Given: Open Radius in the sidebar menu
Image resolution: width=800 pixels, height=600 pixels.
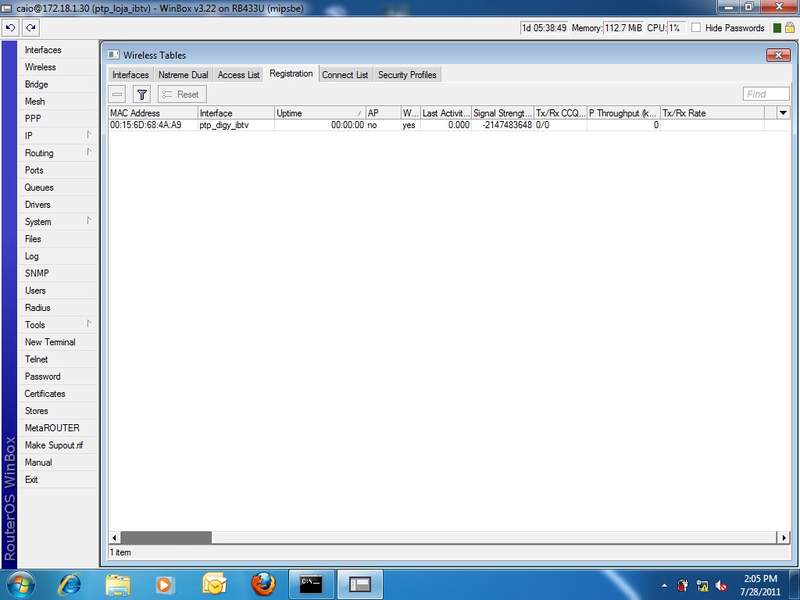Looking at the screenshot, I should [38, 308].
